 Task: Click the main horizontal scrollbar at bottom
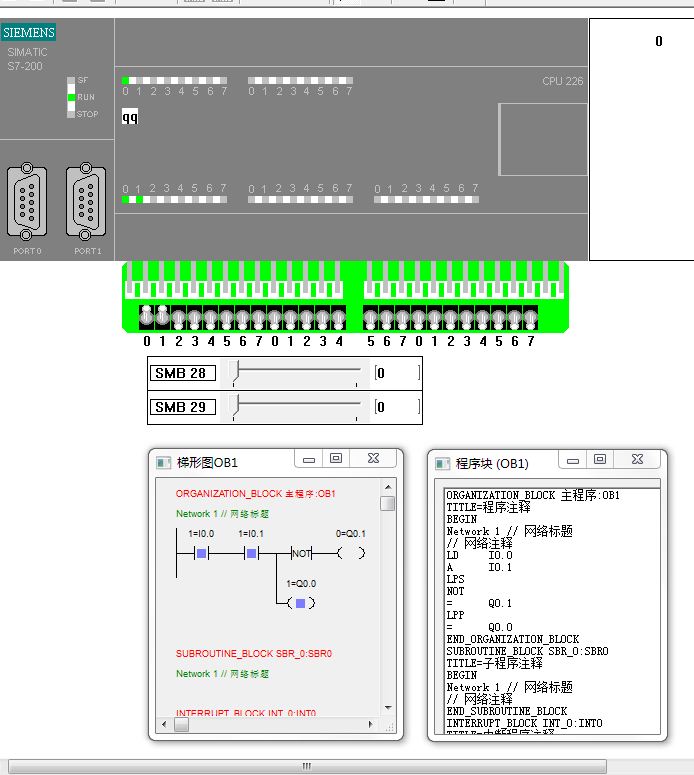tap(306, 766)
